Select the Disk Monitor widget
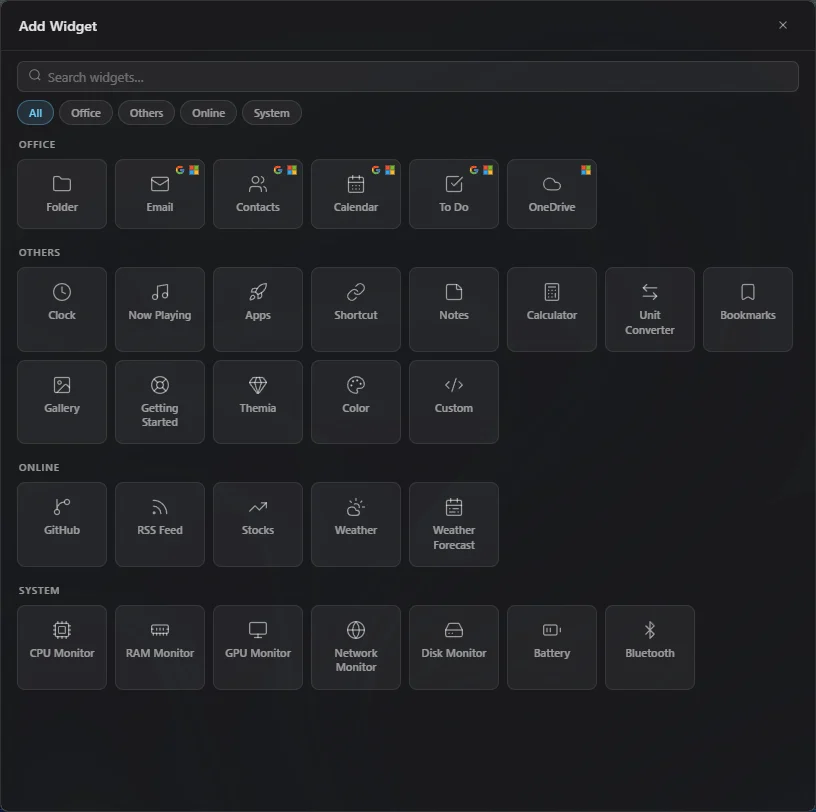Image resolution: width=816 pixels, height=812 pixels. 454,647
